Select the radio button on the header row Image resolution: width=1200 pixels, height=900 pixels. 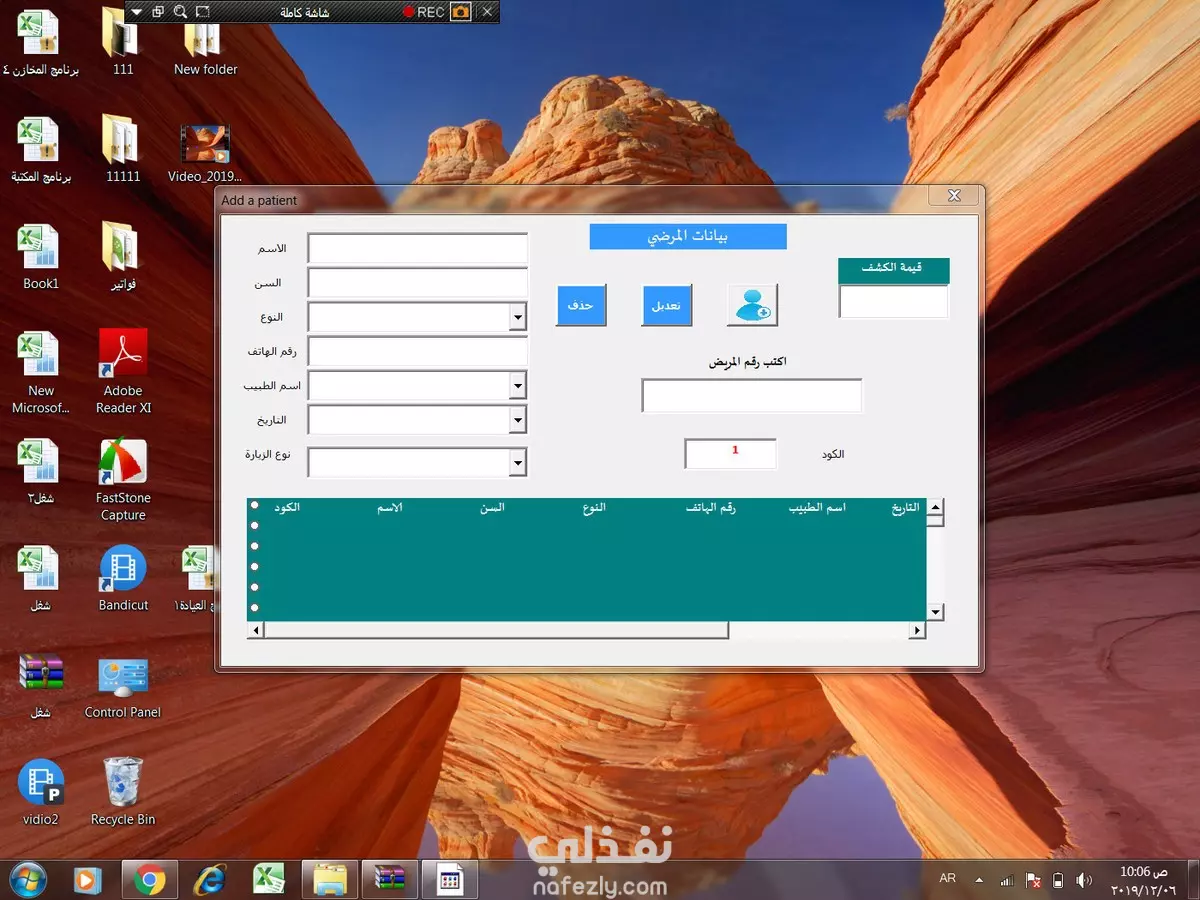coord(255,505)
